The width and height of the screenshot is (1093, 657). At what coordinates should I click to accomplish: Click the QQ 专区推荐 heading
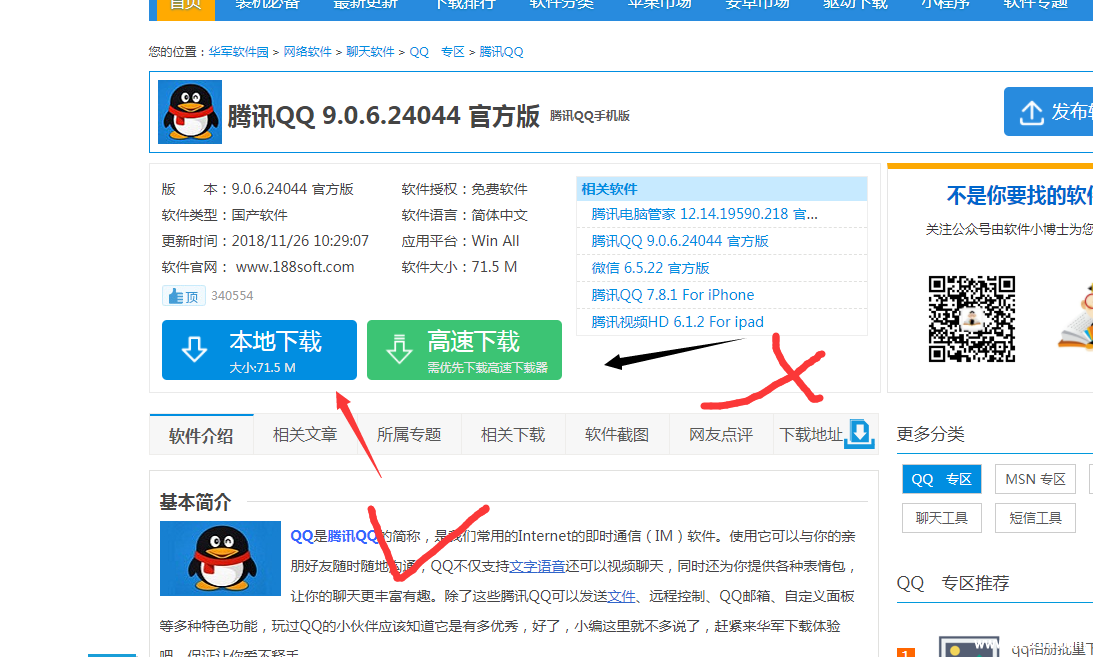[x=953, y=583]
